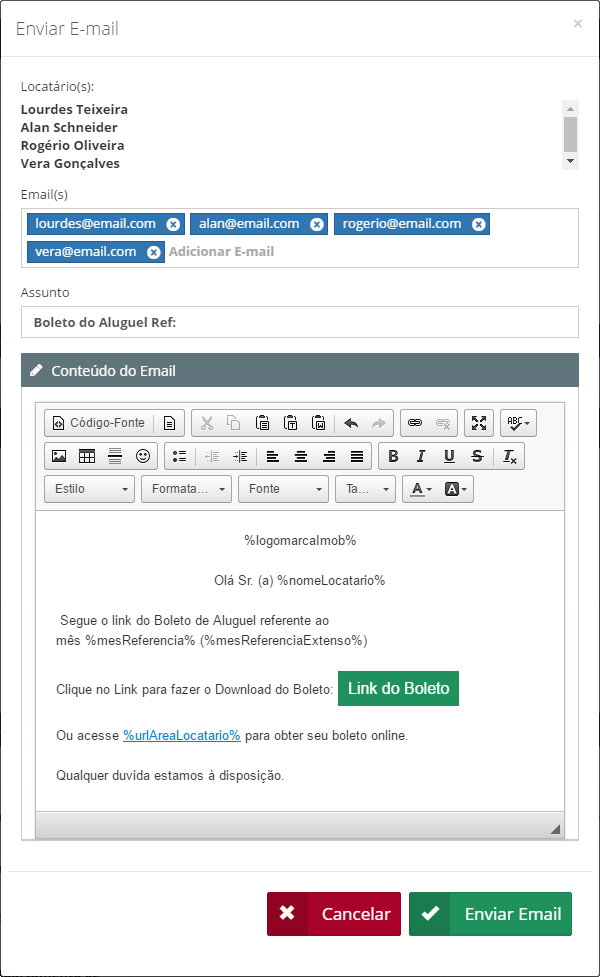Remove rogerio@email.com recipient
The height and width of the screenshot is (977, 600).
(479, 224)
